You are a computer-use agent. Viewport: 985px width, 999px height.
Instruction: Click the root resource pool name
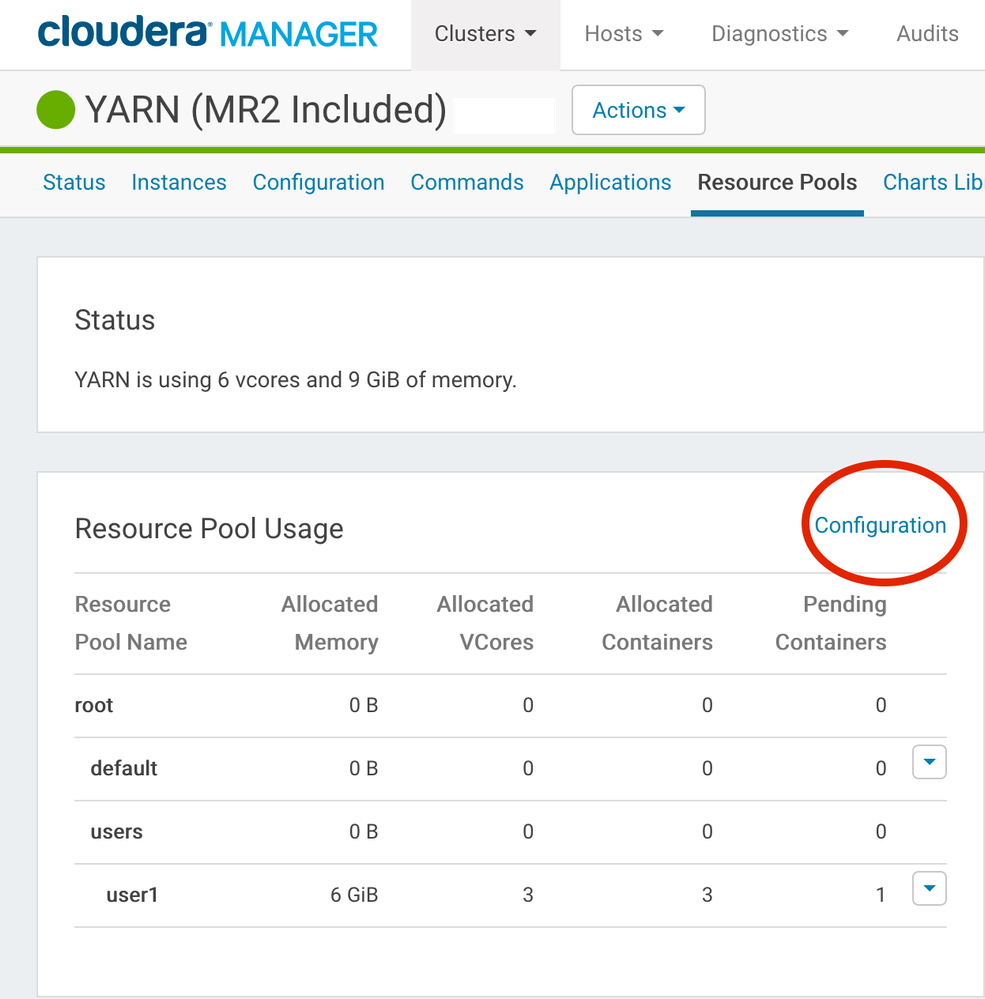[94, 705]
